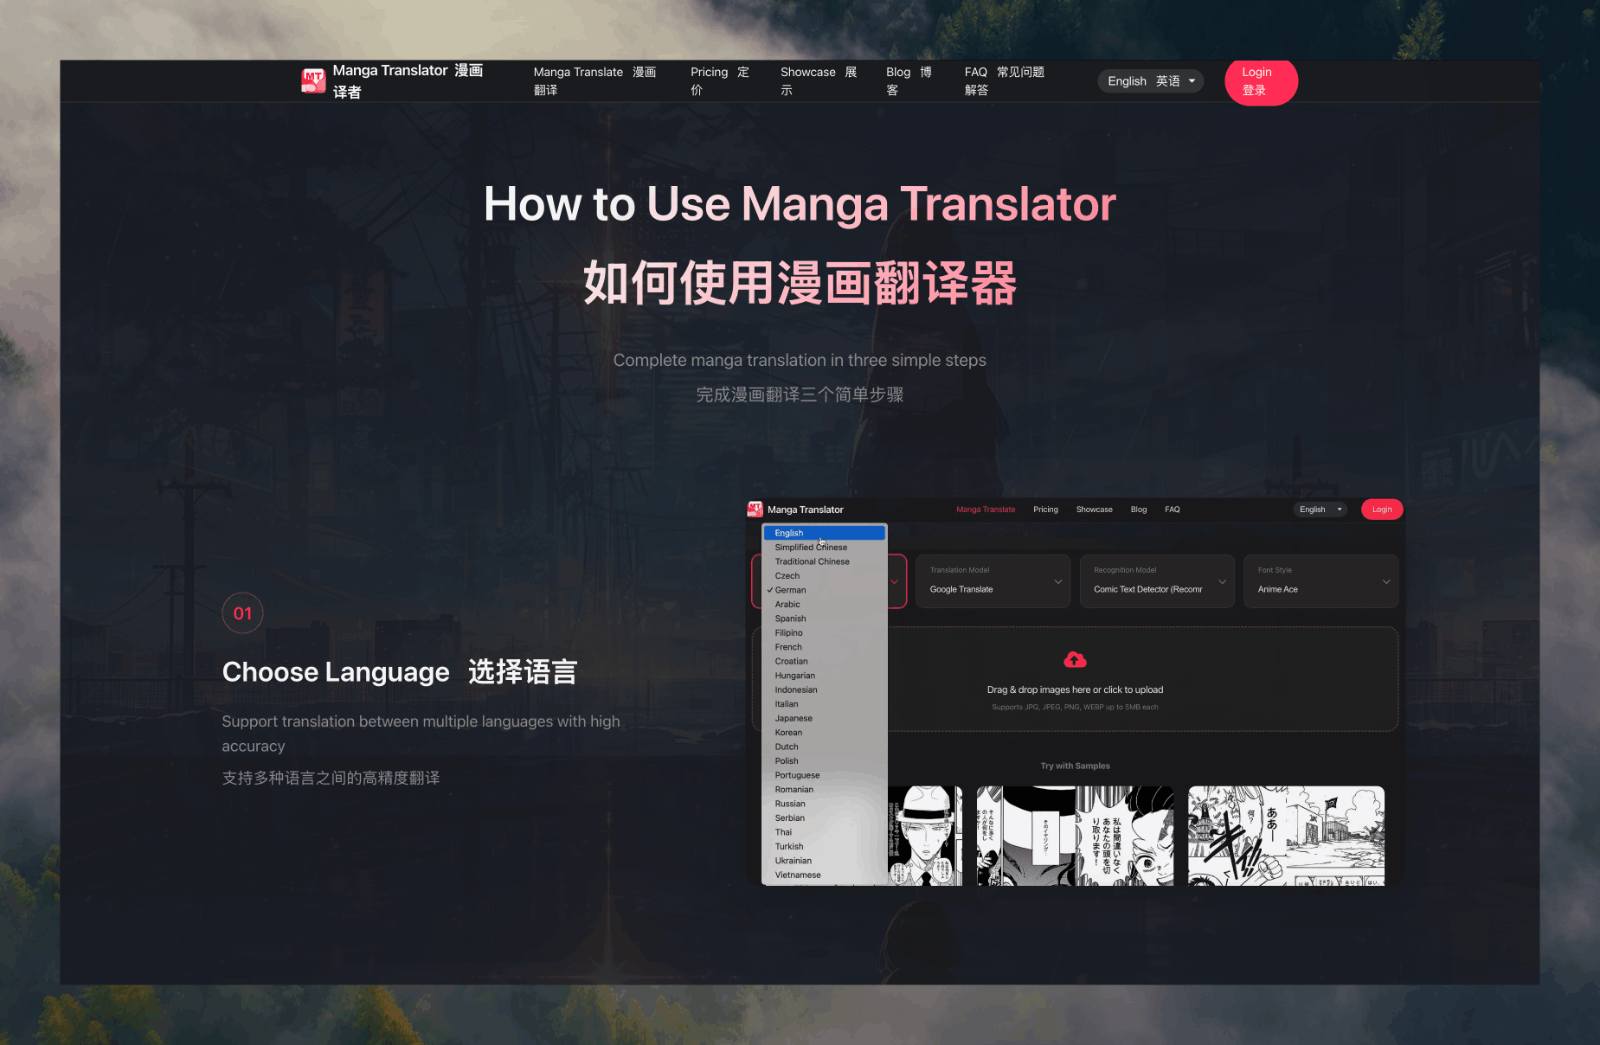Open the FAQ nav item
The image size is (1600, 1045).
pyautogui.click(x=1004, y=81)
